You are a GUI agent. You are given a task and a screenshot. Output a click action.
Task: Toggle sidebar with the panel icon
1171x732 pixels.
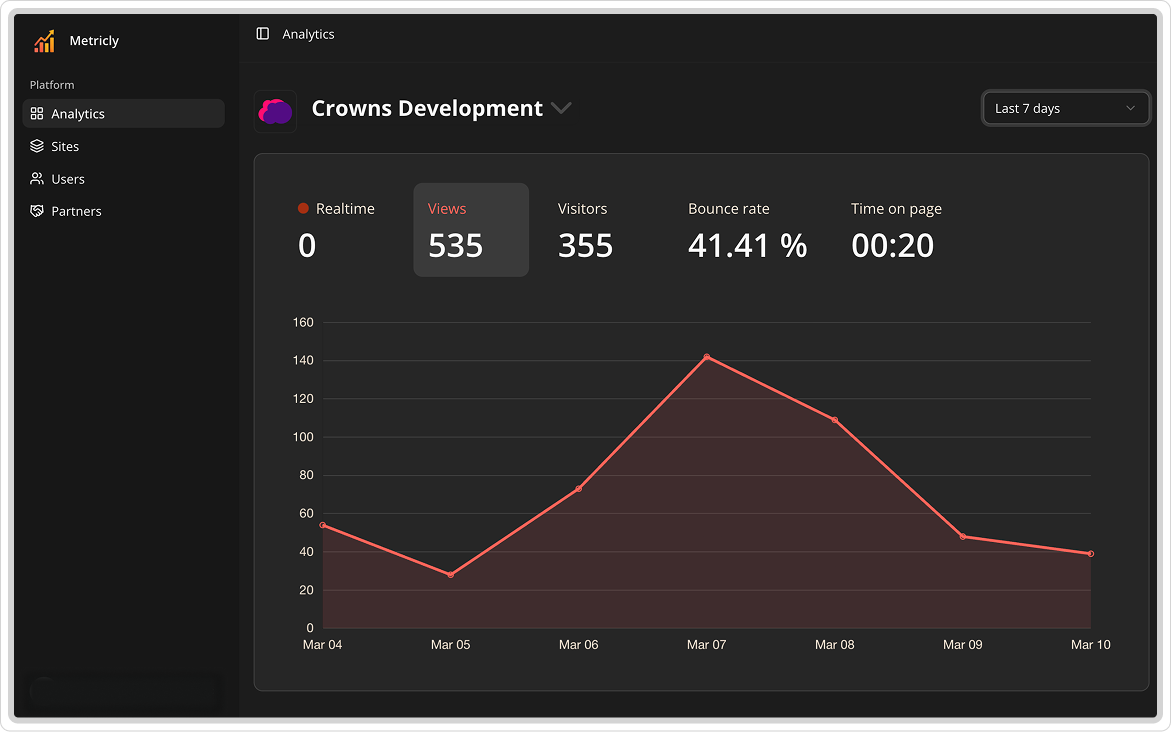pyautogui.click(x=263, y=34)
